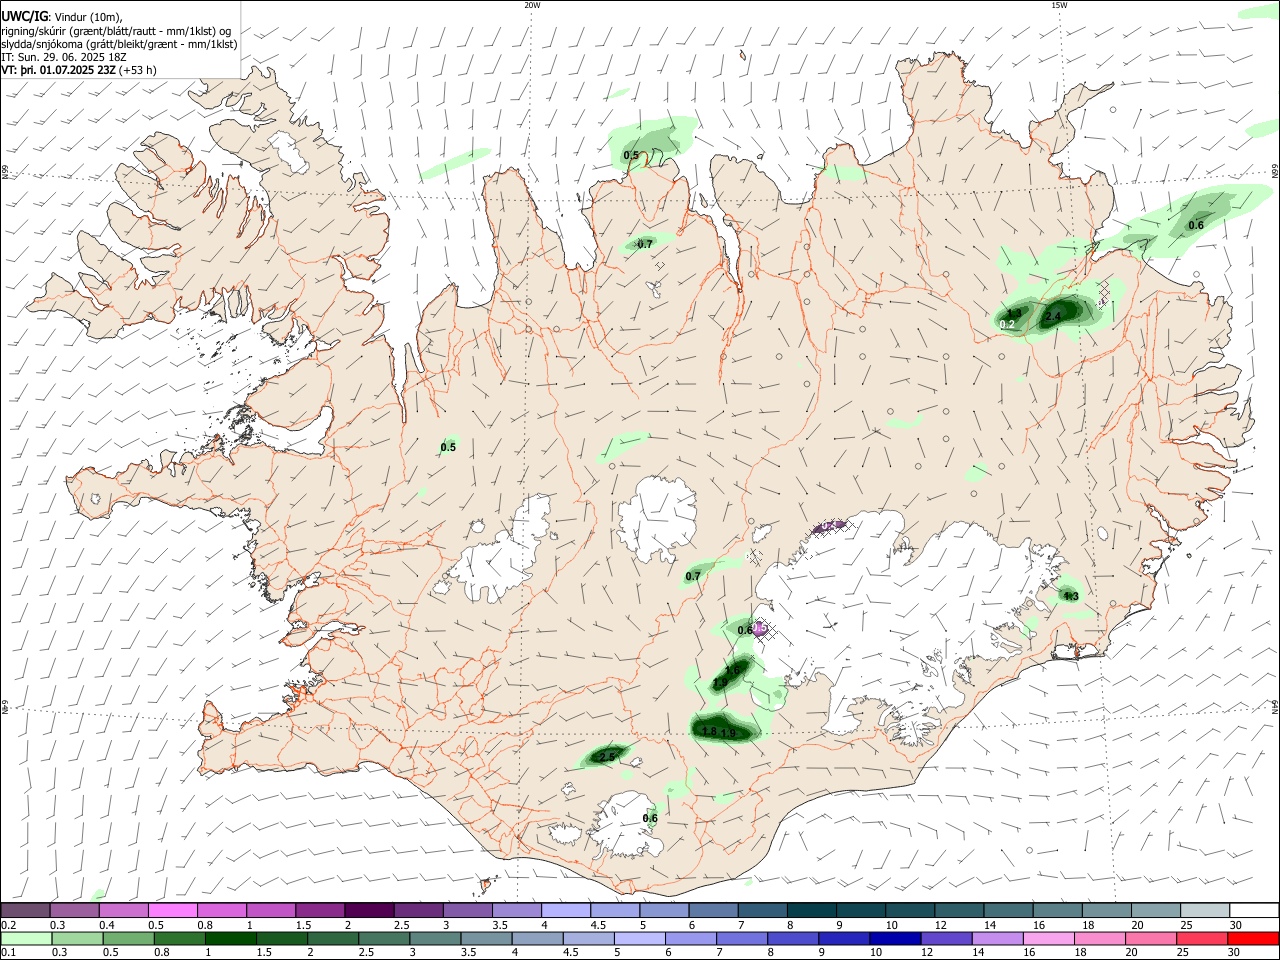Click the 20W longitude label

click(x=532, y=5)
